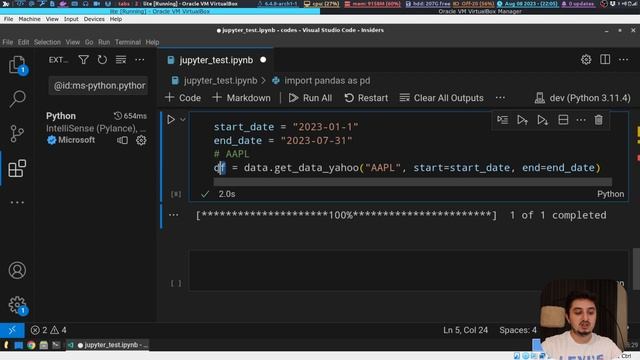Delete the cell with trash icon
The height and width of the screenshot is (360, 640).
599,120
